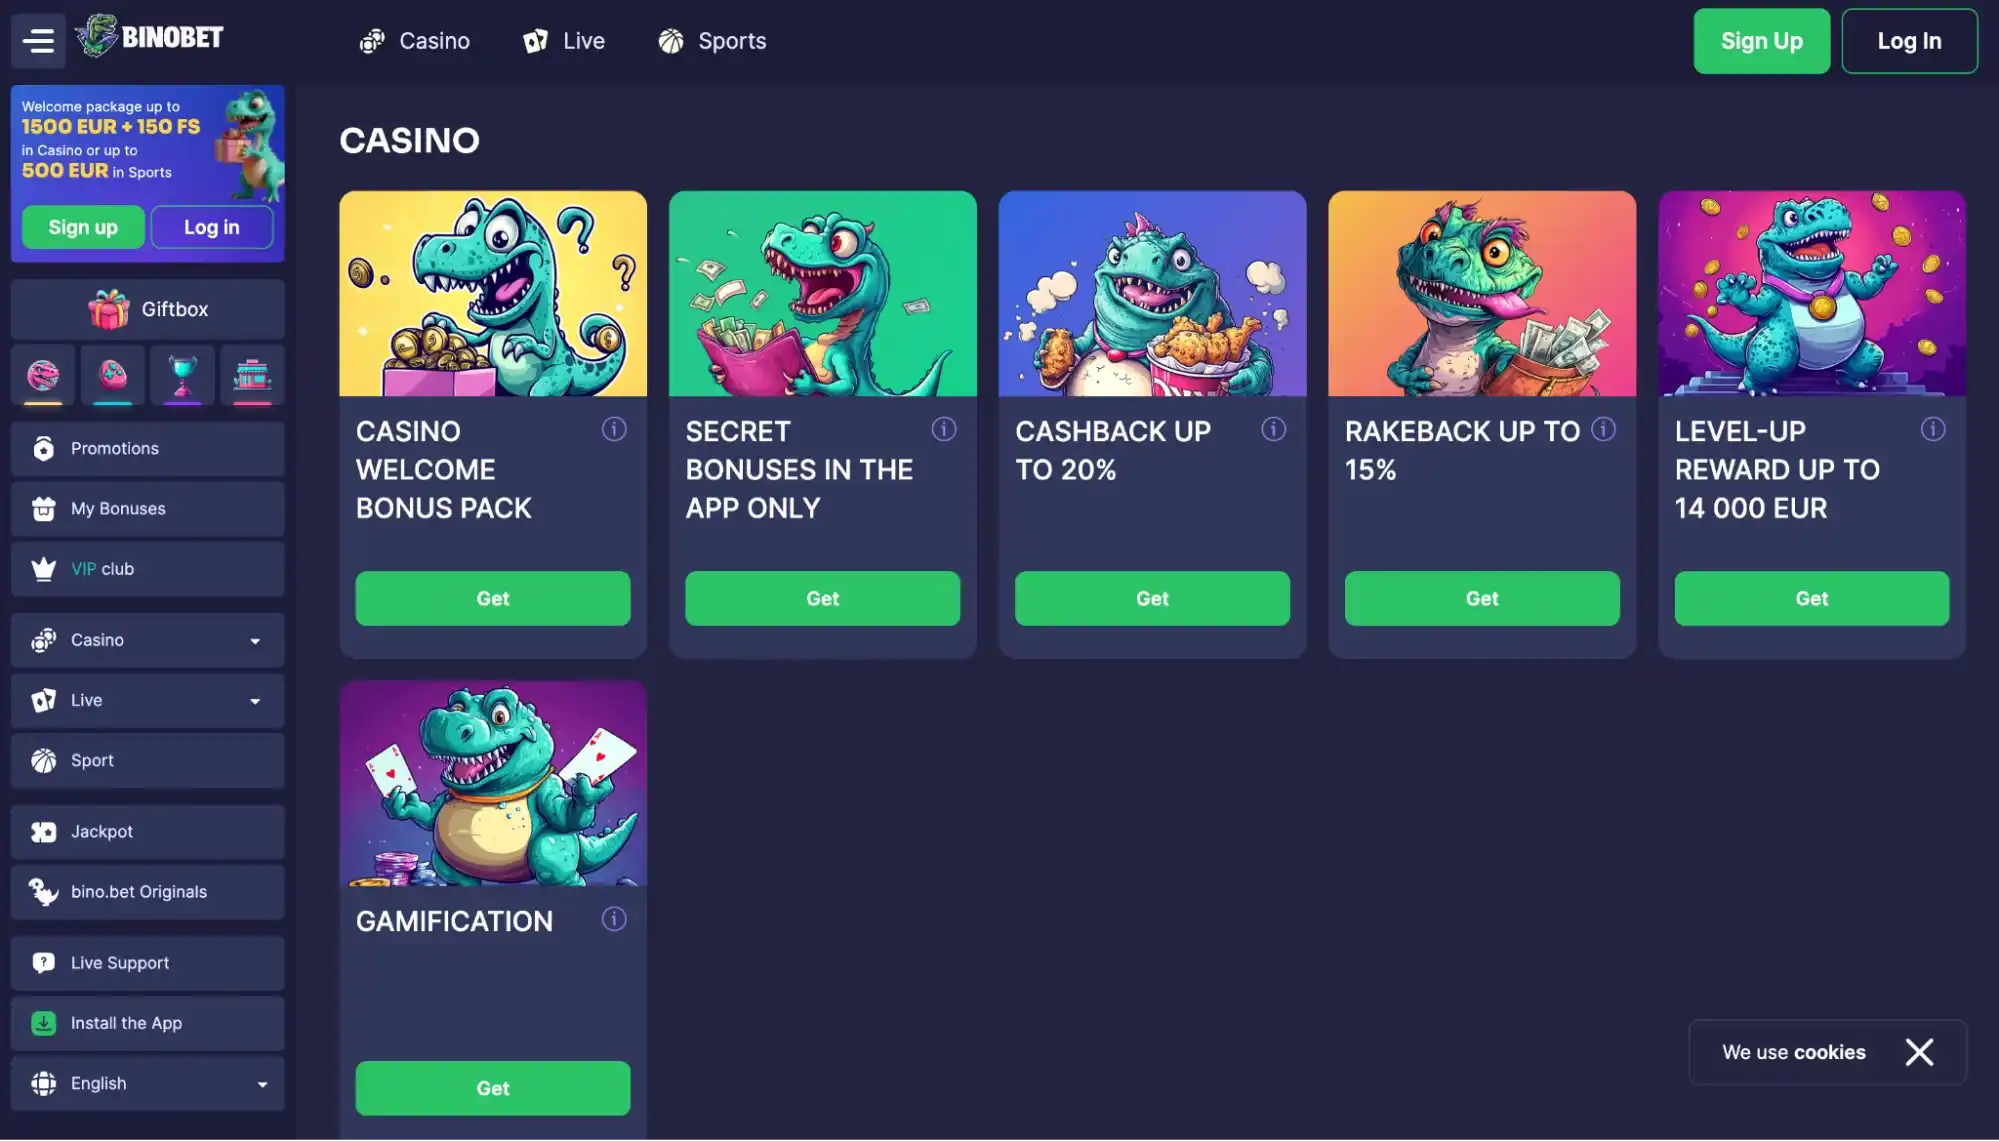Open the hamburger menu icon
Screen dimensions: 1999x1141
(38, 41)
